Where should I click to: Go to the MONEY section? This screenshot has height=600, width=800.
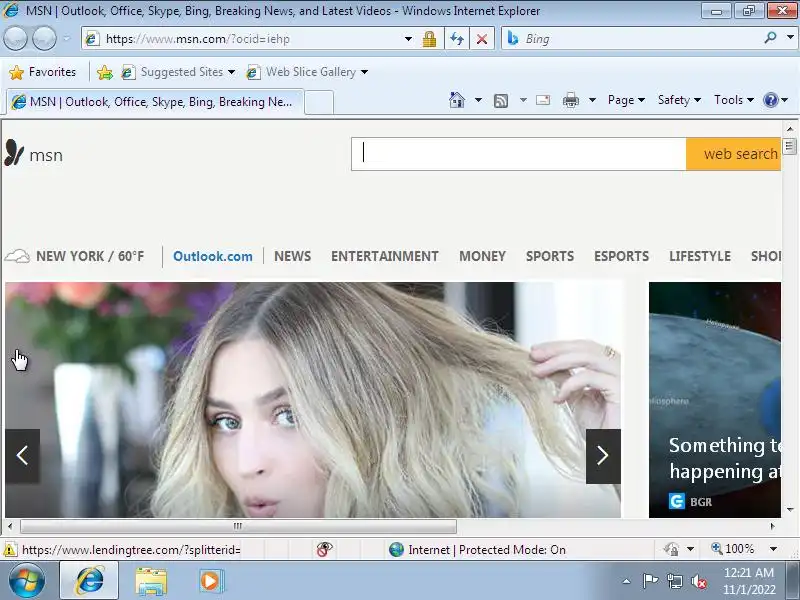[482, 256]
